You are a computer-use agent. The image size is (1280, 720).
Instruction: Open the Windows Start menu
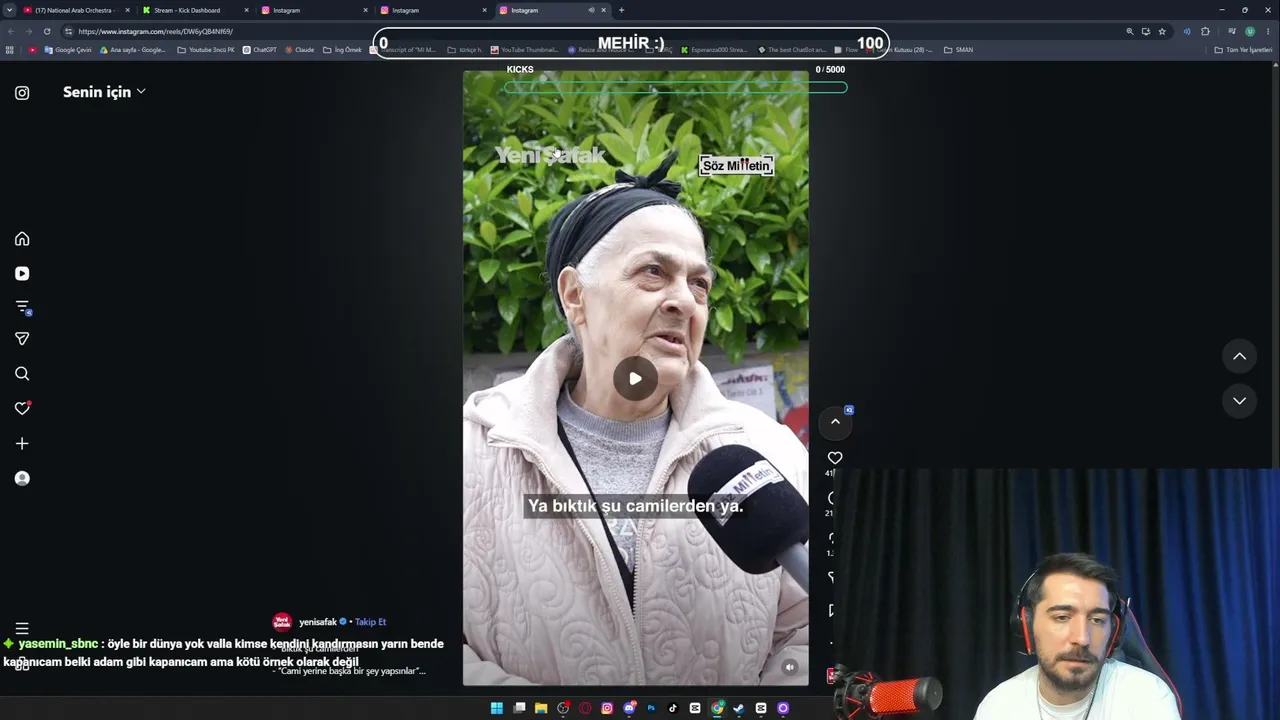(497, 708)
